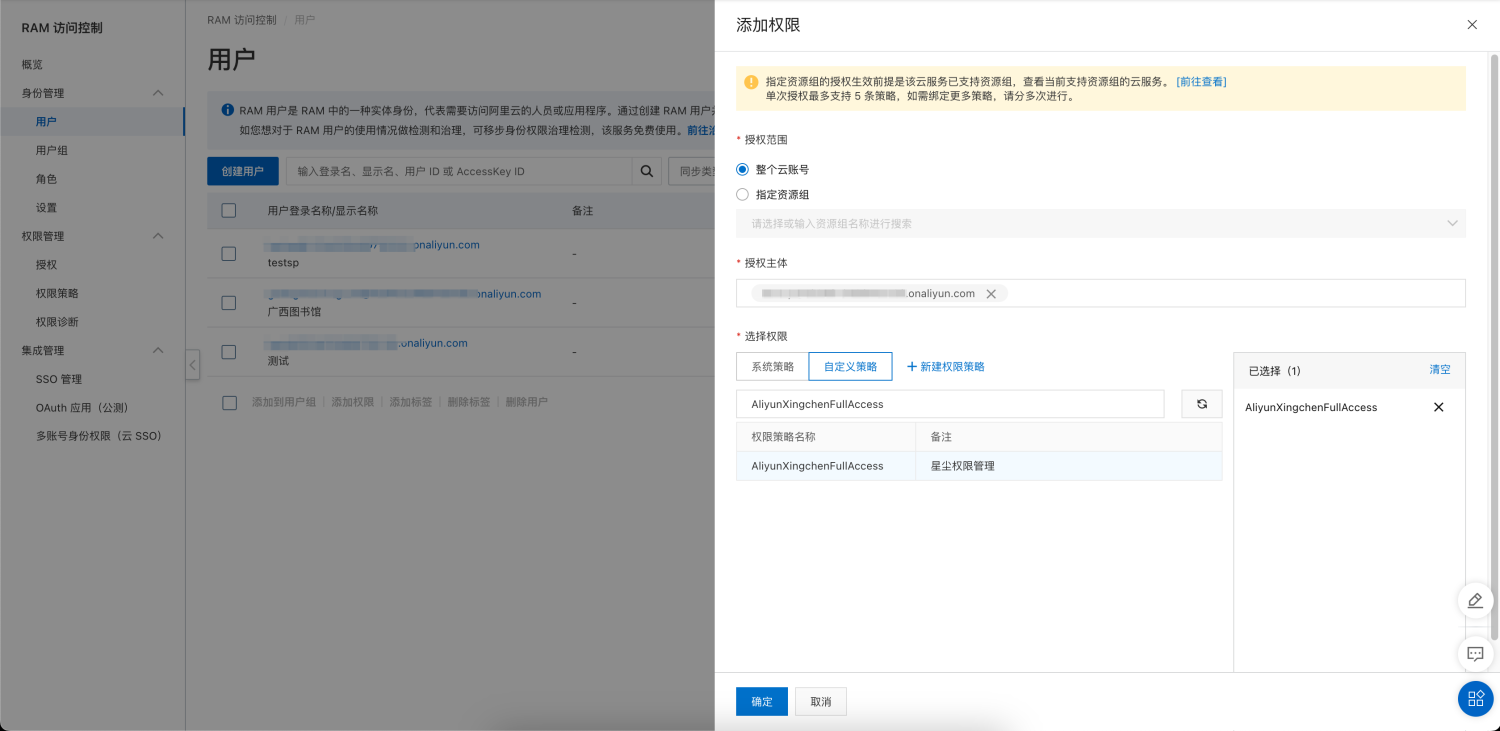
Task: Open the feedback edit pencil icon
Action: [1475, 601]
